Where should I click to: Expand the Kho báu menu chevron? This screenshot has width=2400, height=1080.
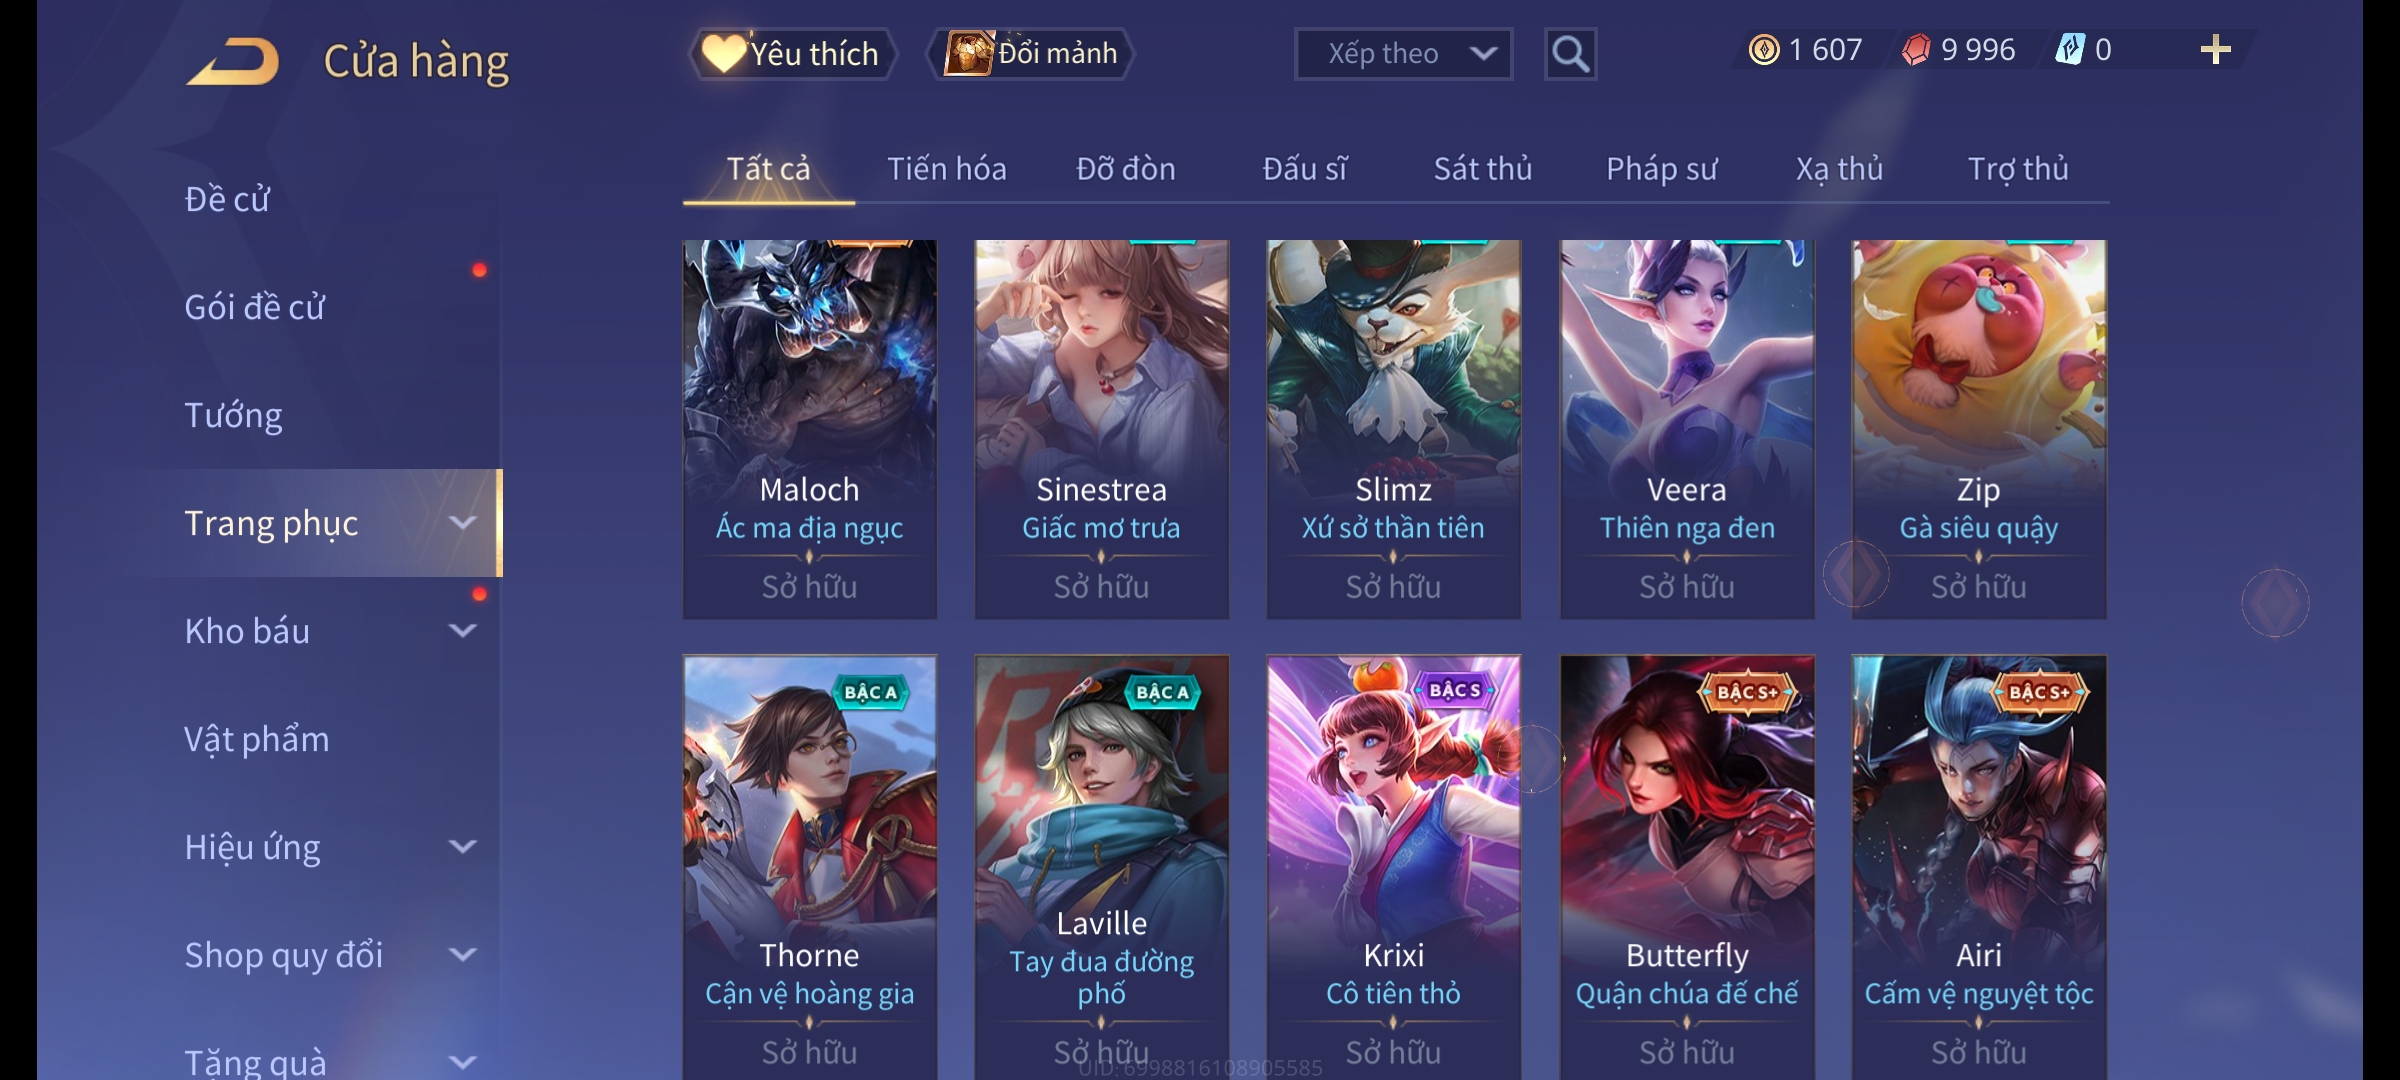tap(462, 630)
